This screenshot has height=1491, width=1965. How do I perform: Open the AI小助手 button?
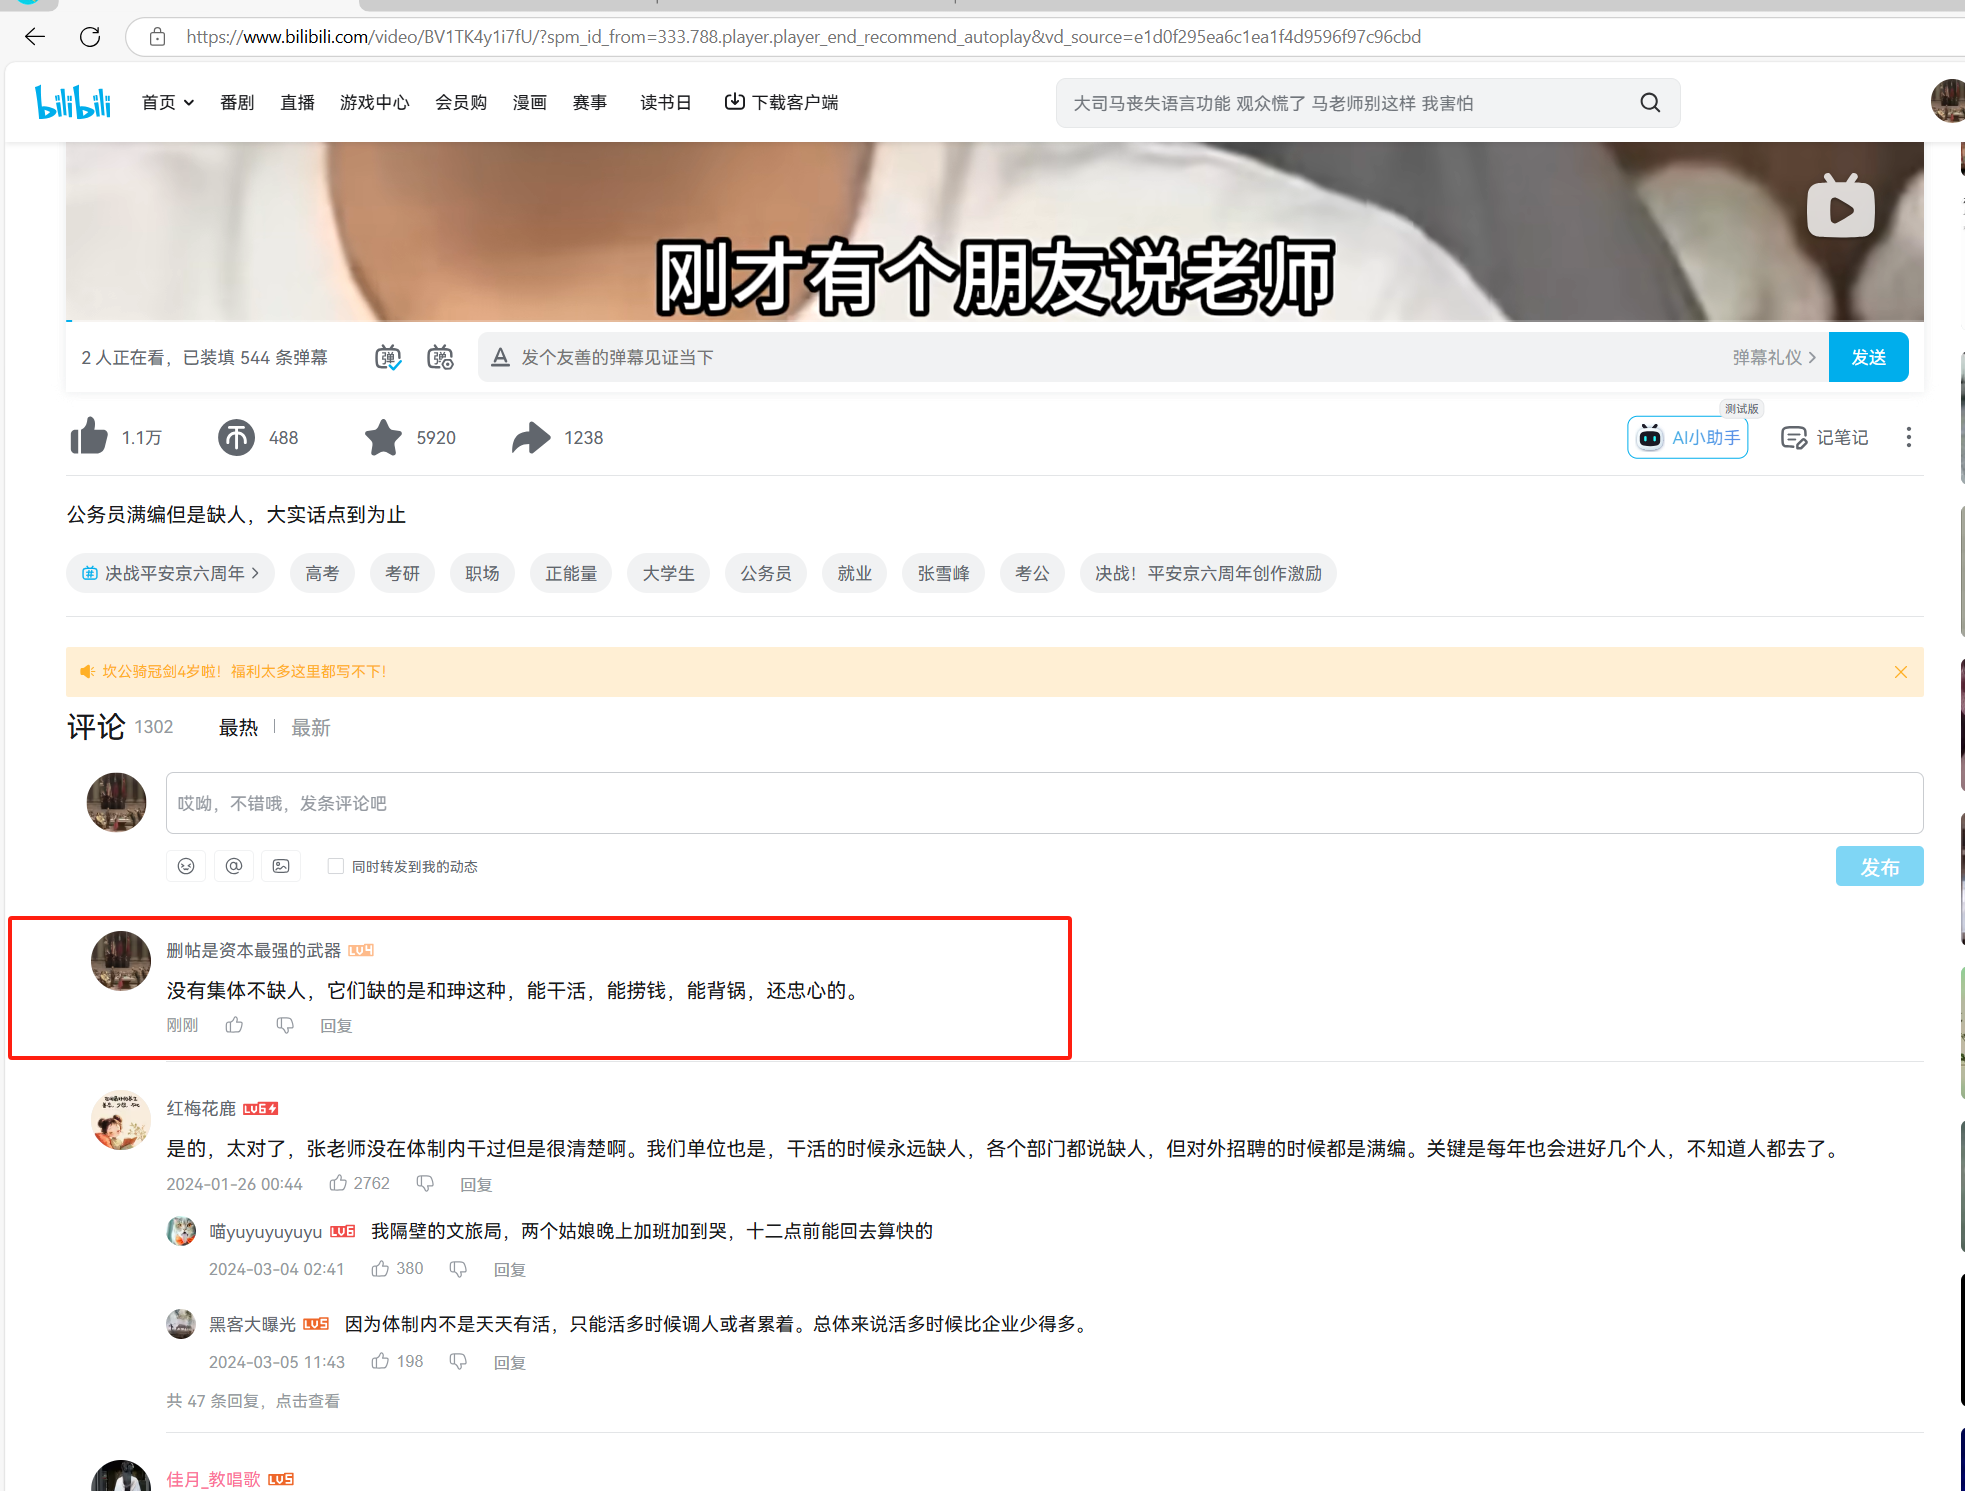pyautogui.click(x=1688, y=437)
